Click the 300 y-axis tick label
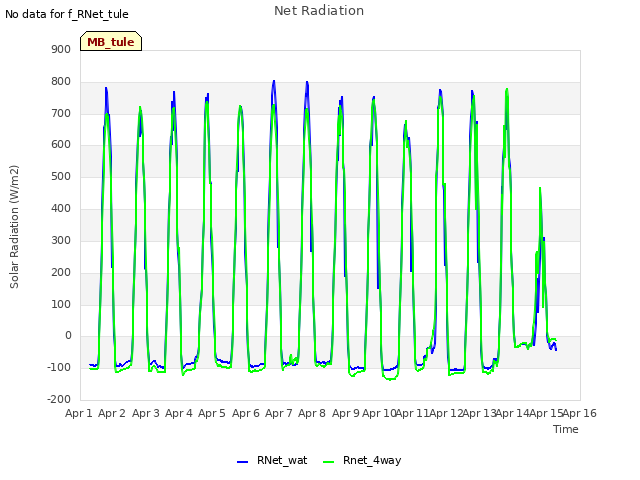The width and height of the screenshot is (640, 480). click(61, 240)
